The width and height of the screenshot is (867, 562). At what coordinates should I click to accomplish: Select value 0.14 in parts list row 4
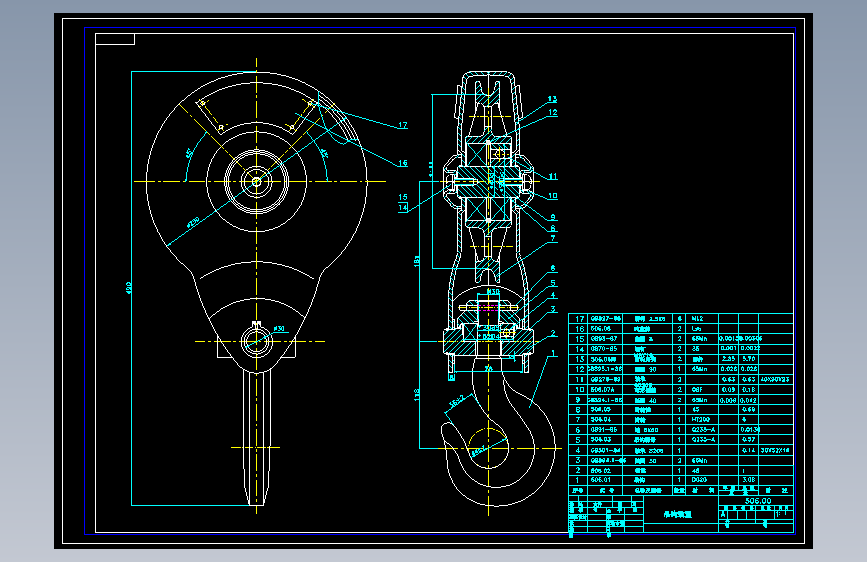[748, 450]
